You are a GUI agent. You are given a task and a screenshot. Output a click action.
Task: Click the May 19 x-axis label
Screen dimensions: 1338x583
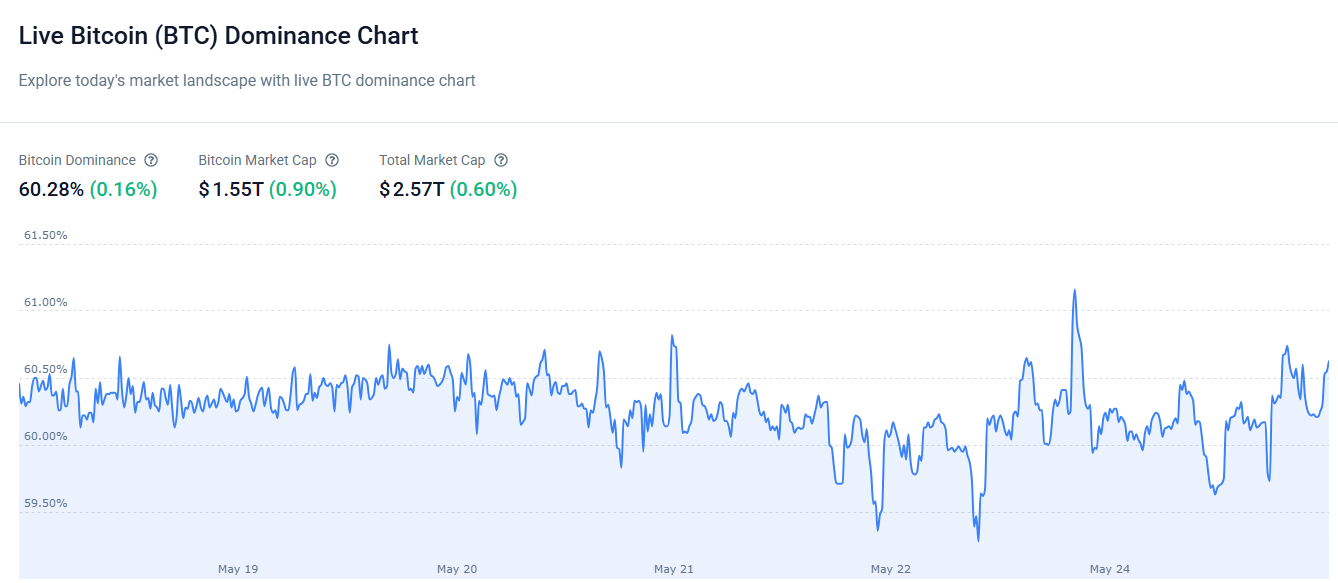coord(238,569)
